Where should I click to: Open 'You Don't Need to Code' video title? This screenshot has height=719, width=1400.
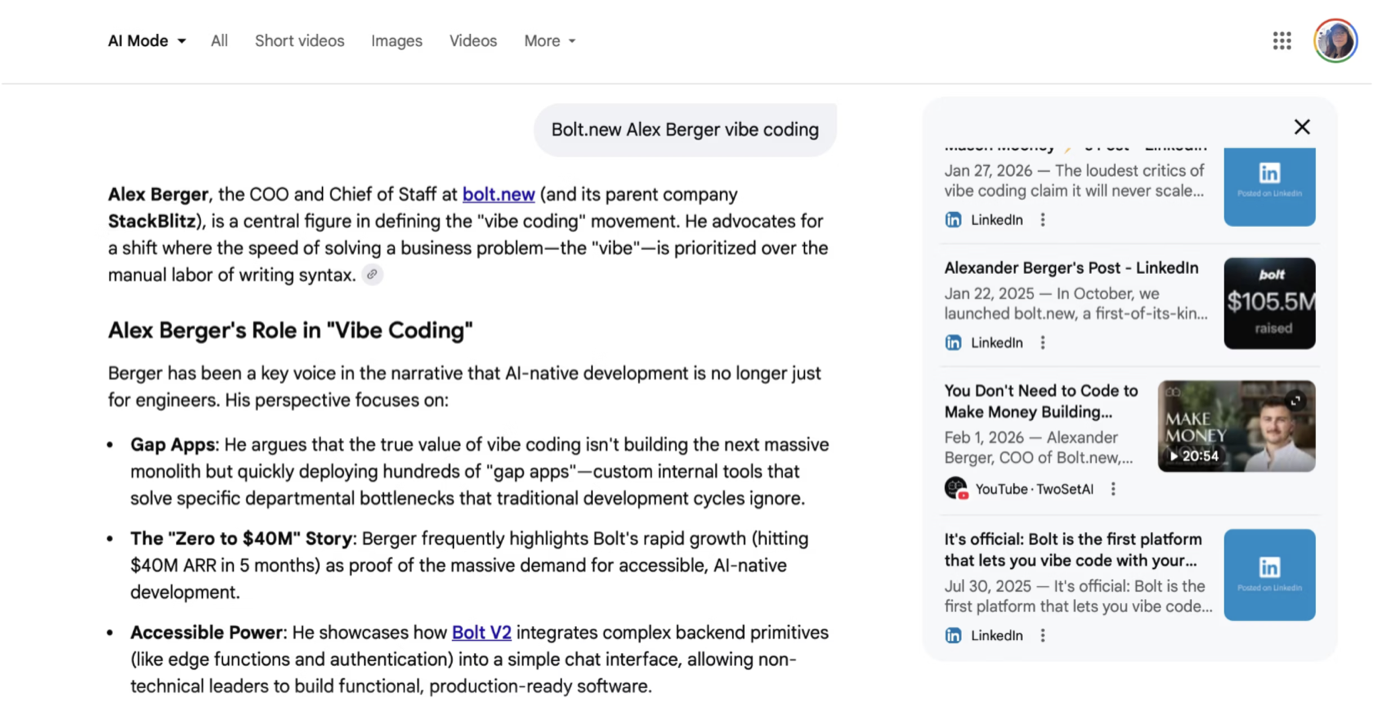1041,401
